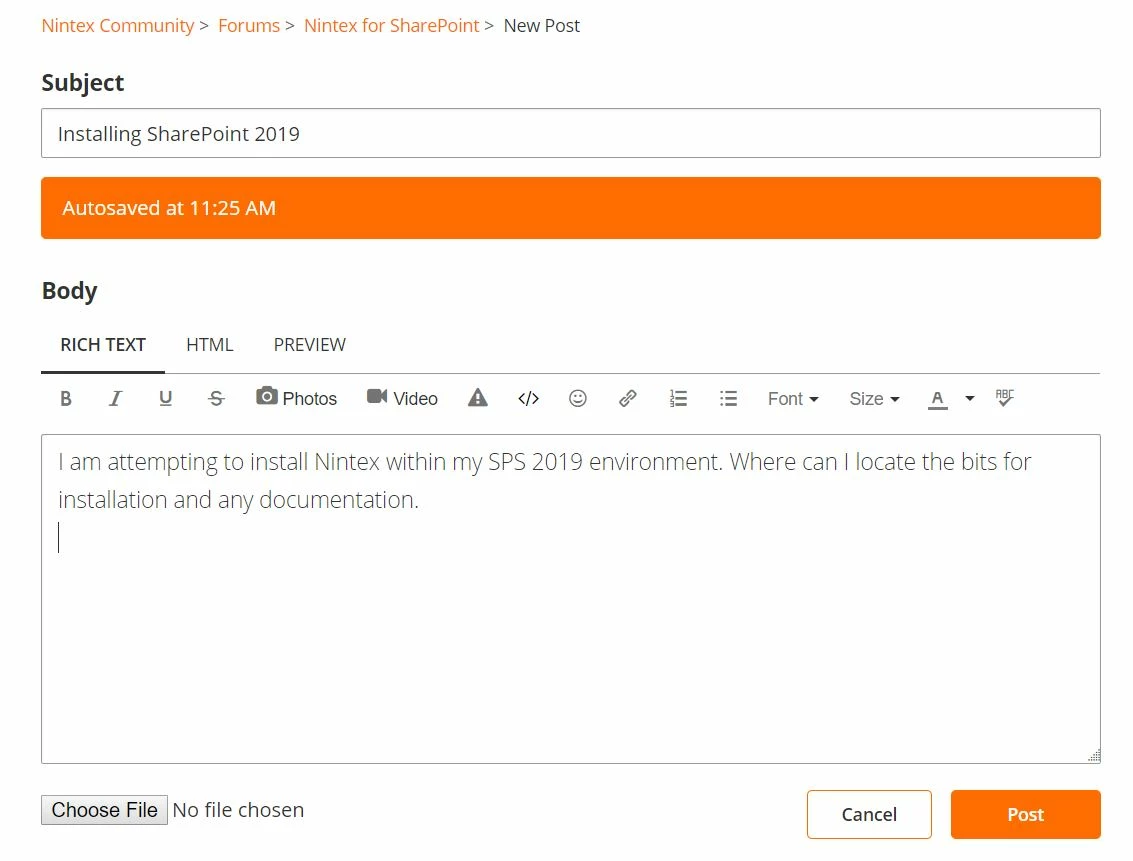Click the 'New Post' breadcrumb text
The width and height of the screenshot is (1133, 861).
pos(542,26)
